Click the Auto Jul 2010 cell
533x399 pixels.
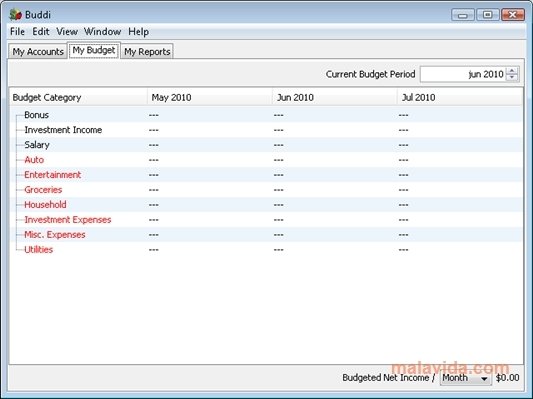pyautogui.click(x=460, y=160)
